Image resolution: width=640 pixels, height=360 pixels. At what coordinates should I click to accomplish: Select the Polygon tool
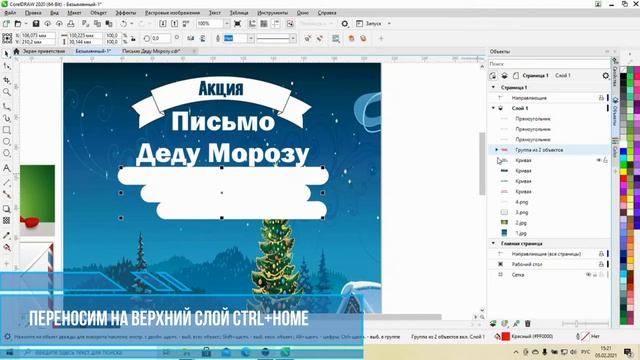coord(7,153)
